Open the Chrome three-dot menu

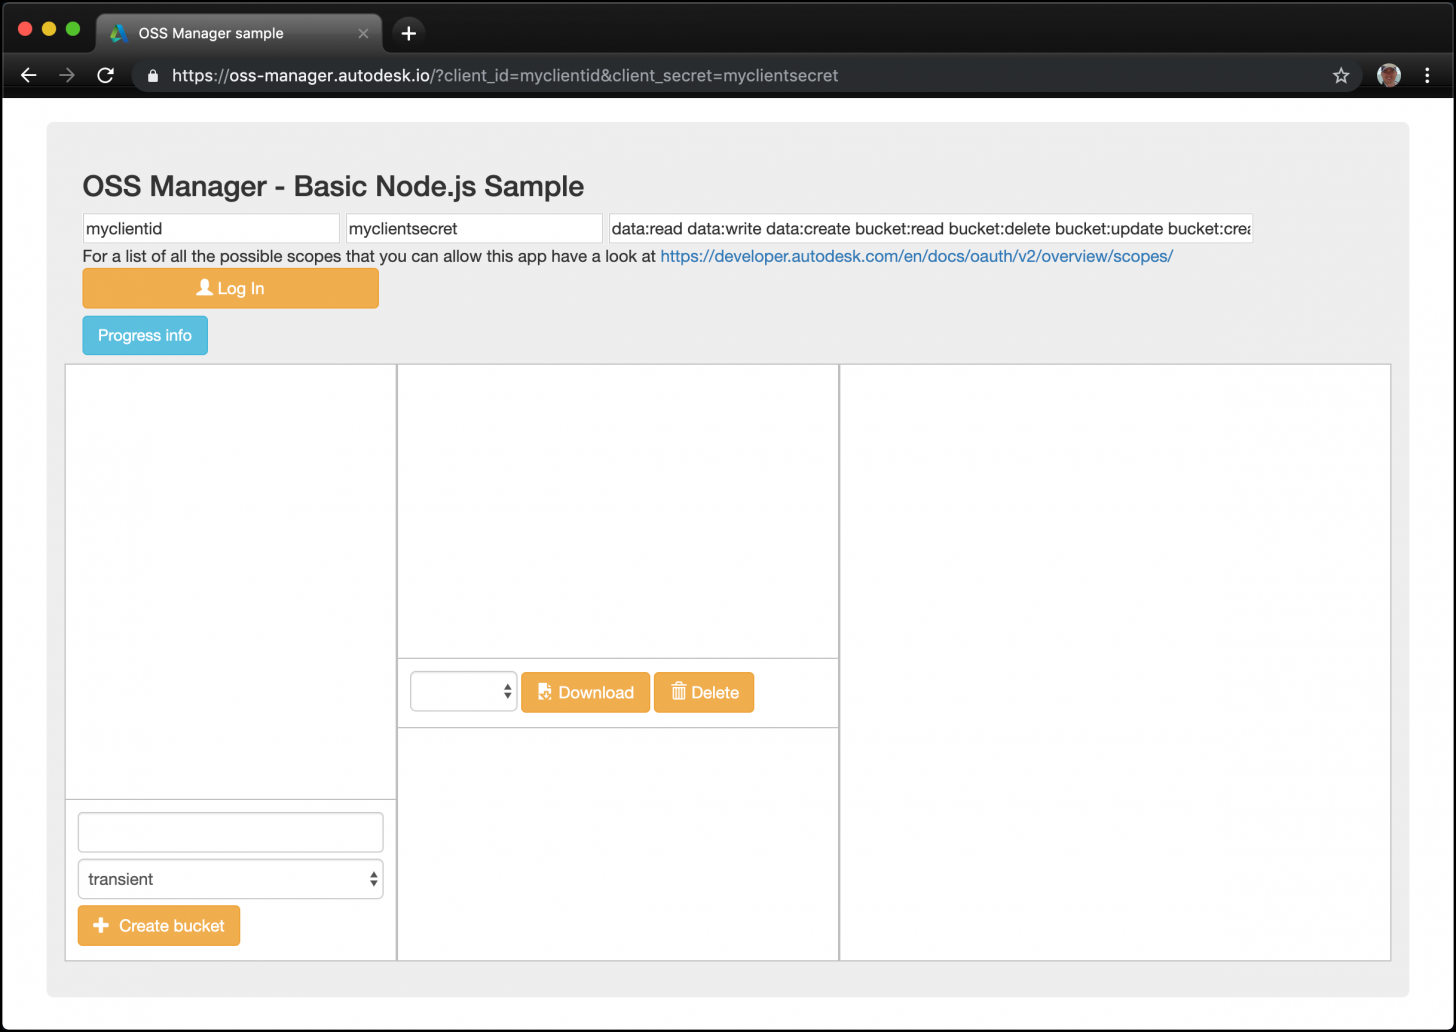1427,75
